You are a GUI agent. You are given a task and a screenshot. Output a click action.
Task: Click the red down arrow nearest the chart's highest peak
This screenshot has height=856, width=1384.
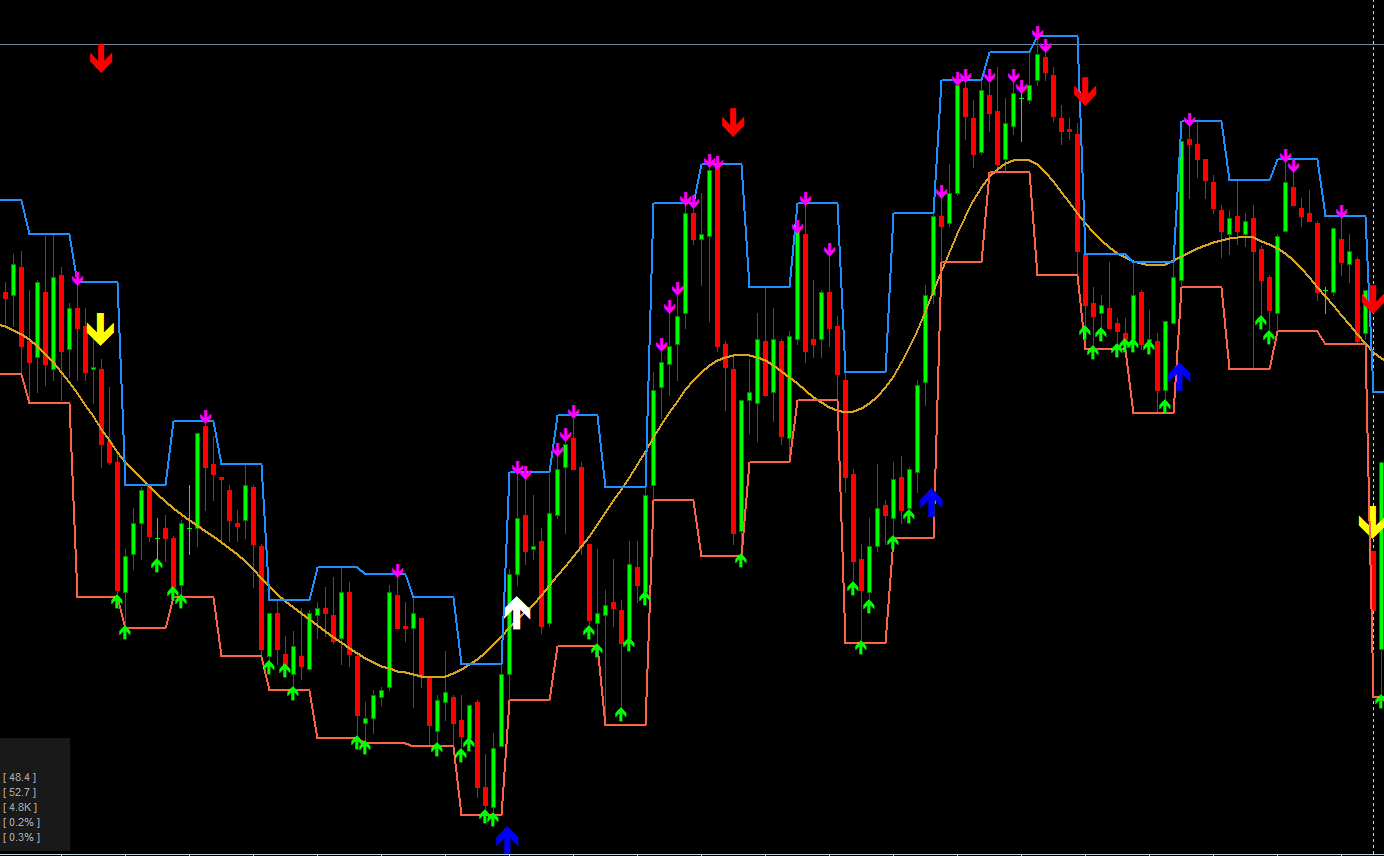point(1085,91)
